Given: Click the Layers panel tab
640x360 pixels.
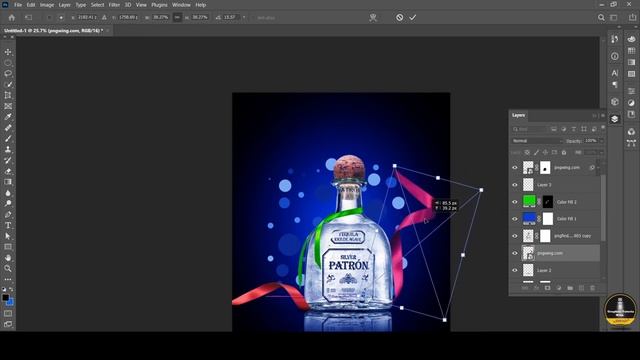Looking at the screenshot, I should click(518, 116).
